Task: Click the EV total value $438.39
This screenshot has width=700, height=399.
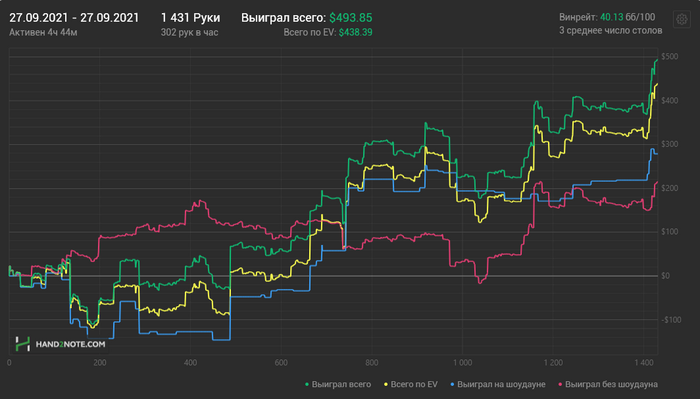Action: pos(355,33)
